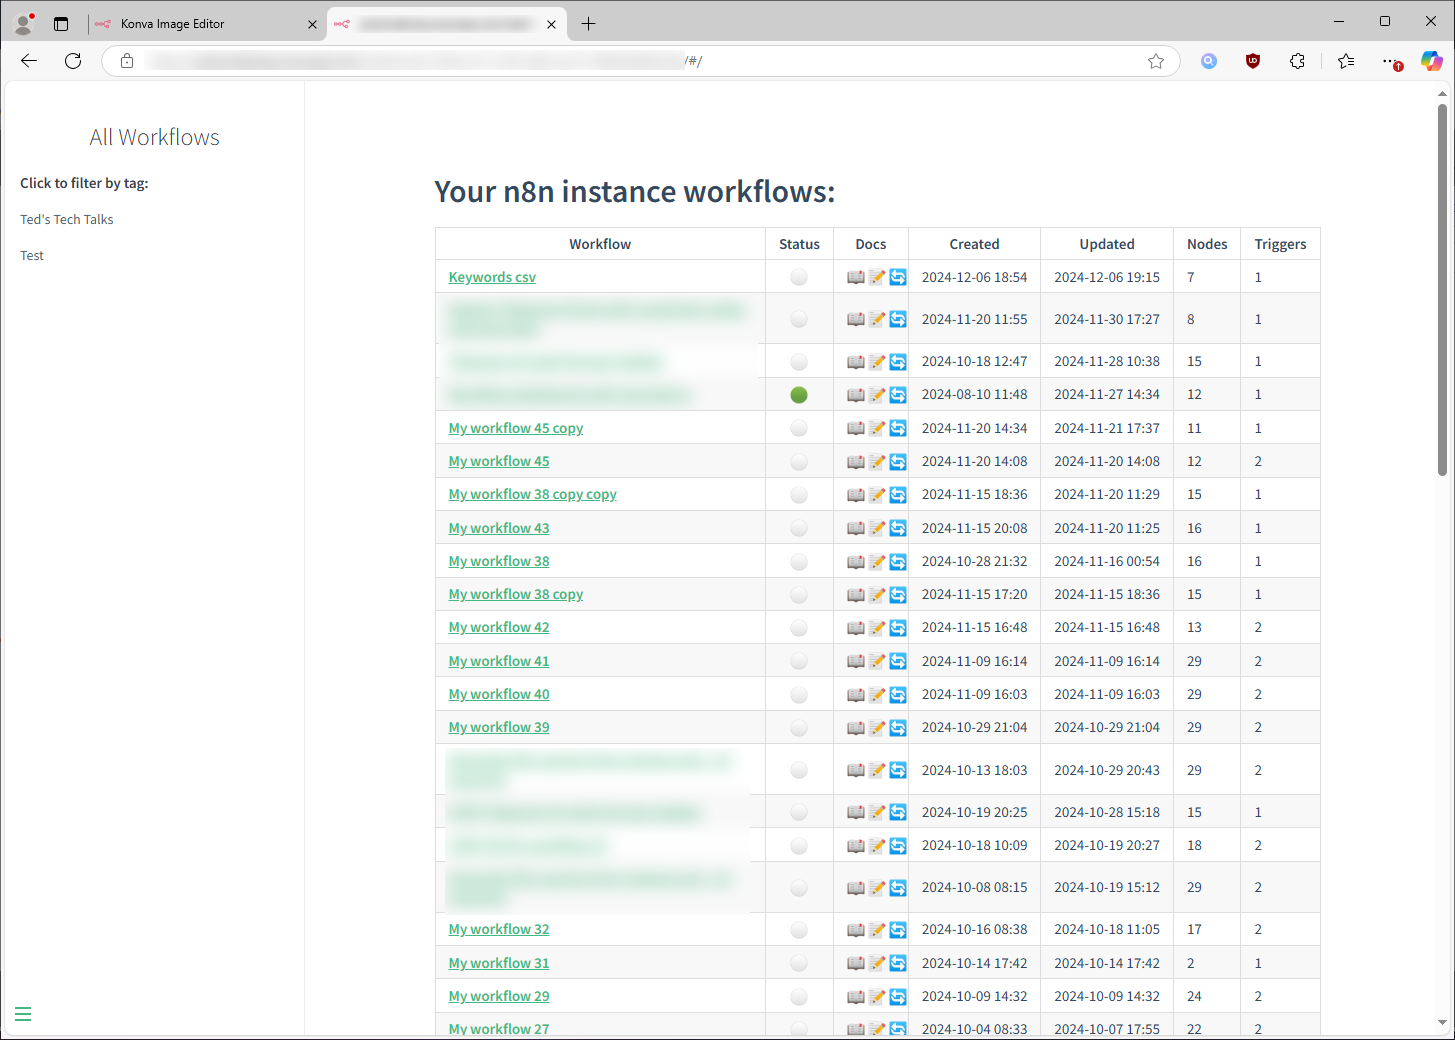This screenshot has width=1455, height=1040.
Task: Open the book docs icon for Keywords csv
Action: 856,277
